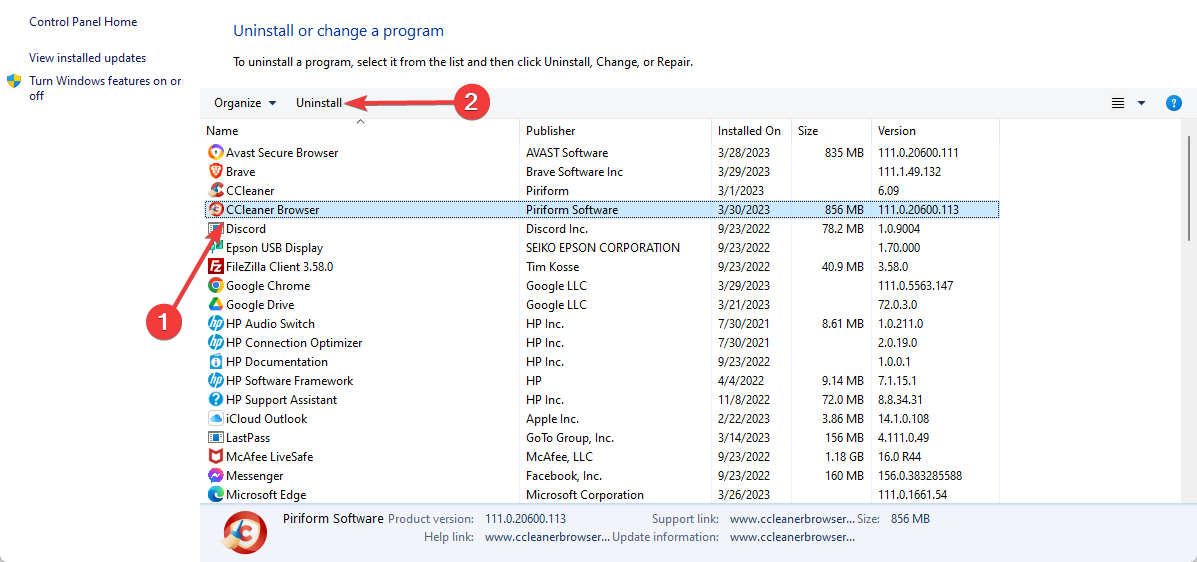Click the HP Documentation icon
Viewport: 1197px width, 562px height.
tap(215, 361)
